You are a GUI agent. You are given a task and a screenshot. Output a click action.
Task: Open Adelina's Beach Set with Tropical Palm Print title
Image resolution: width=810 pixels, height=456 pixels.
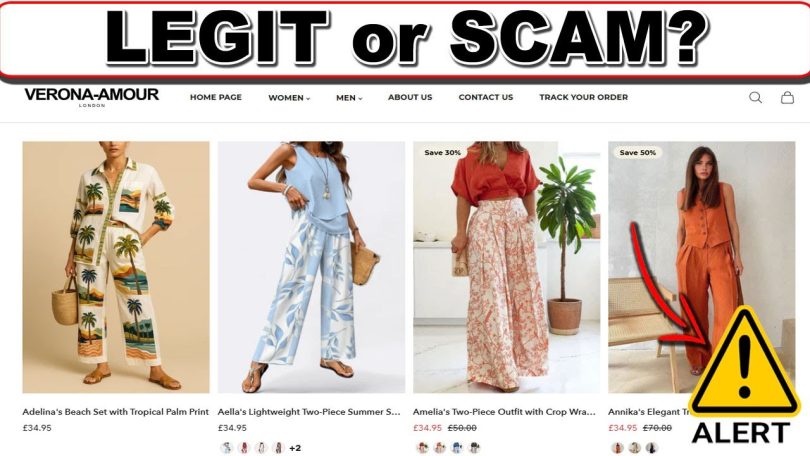point(116,412)
